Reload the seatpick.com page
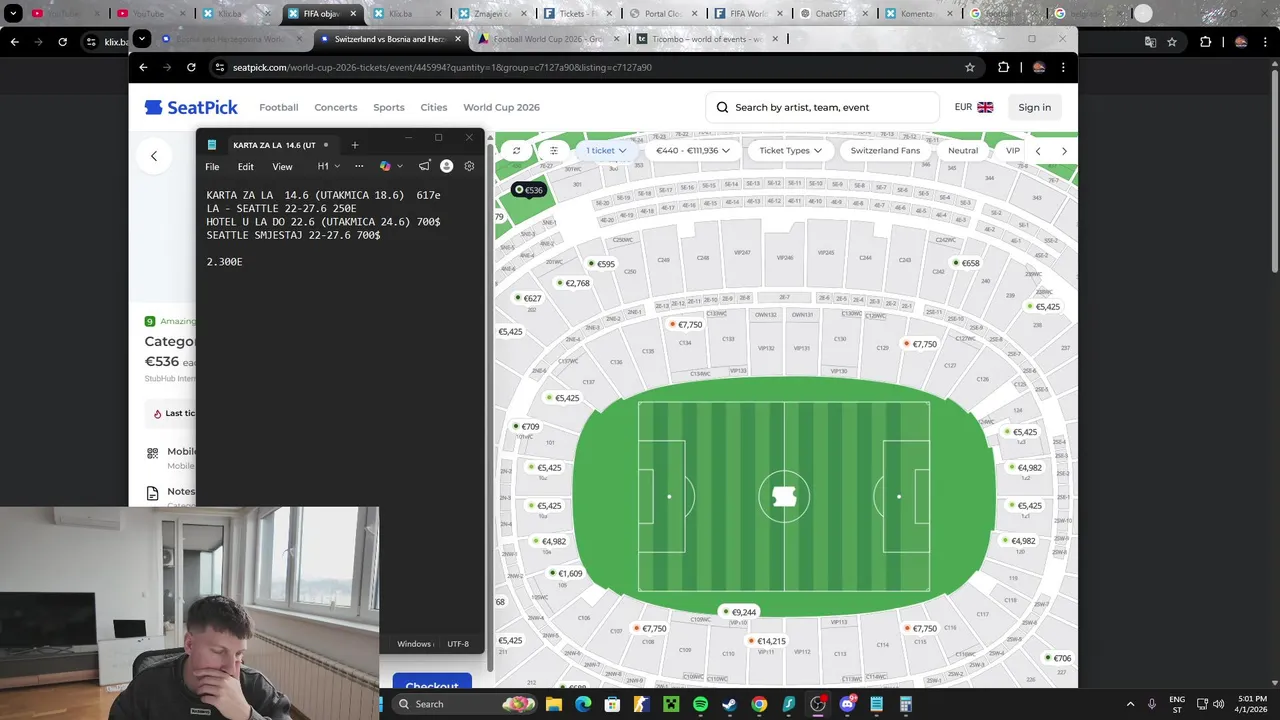Viewport: 1280px width, 720px height. point(190,67)
